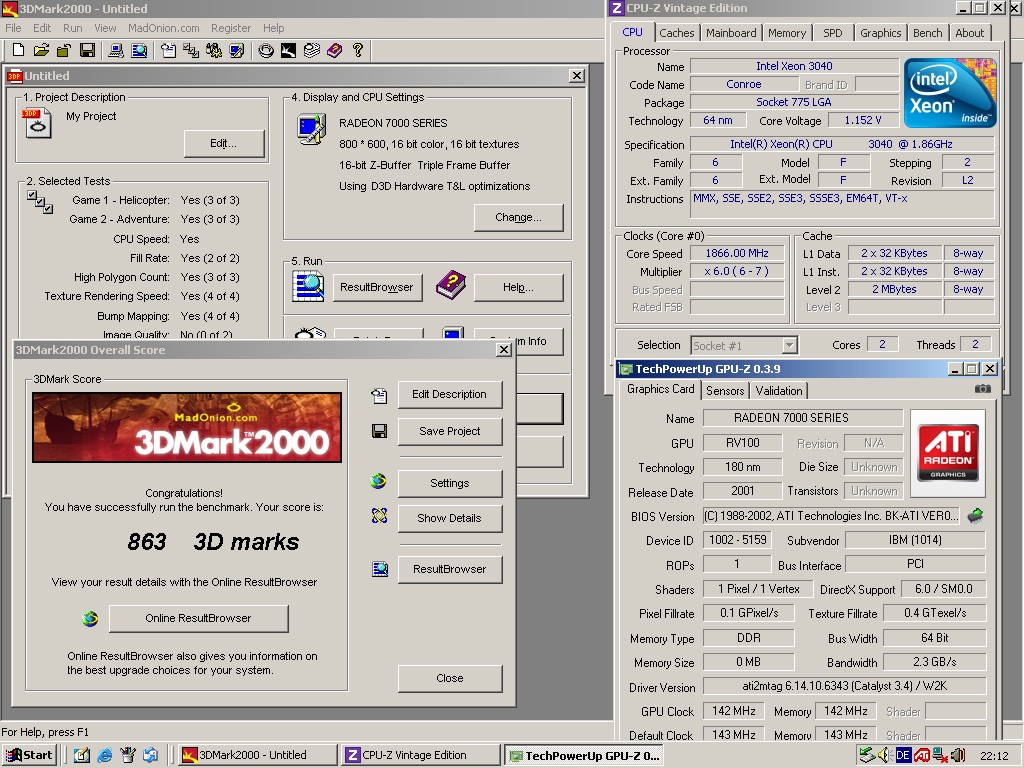Click the Core Speed value '1866.00 MHz'
1024x768 pixels.
[737, 253]
